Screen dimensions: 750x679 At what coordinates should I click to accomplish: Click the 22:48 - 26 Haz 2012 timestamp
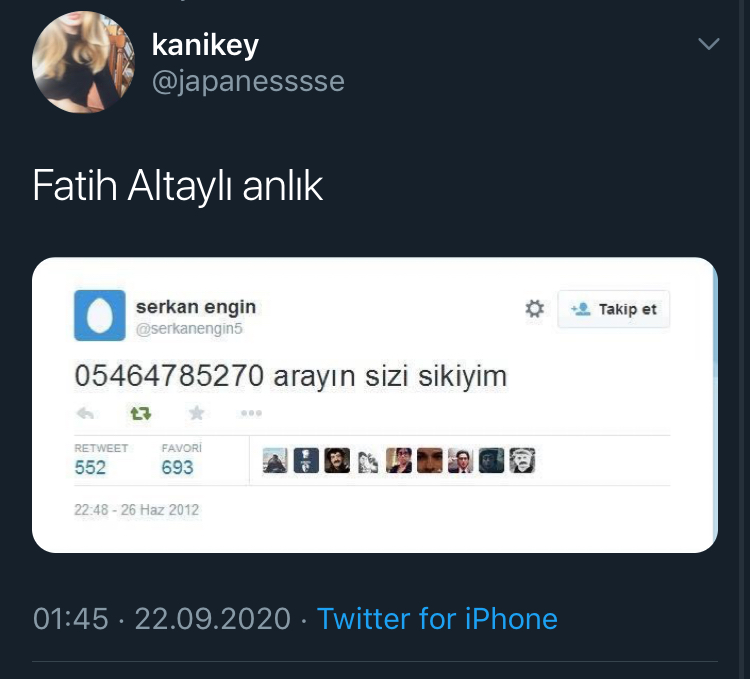[136, 510]
